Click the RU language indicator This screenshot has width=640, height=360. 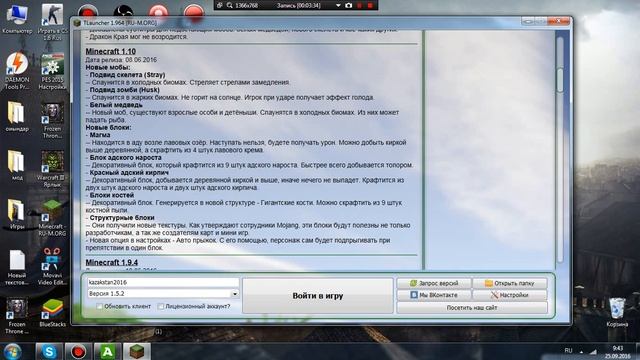click(569, 351)
